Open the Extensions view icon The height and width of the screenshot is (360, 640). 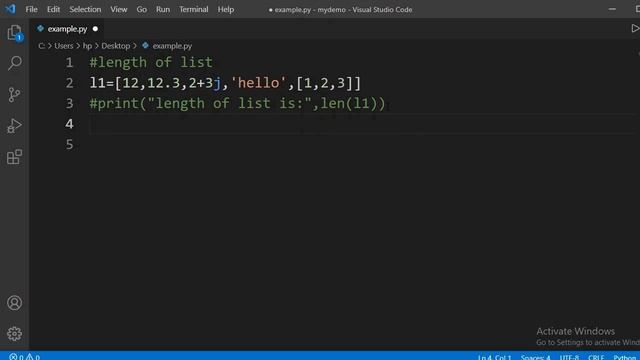[14, 157]
